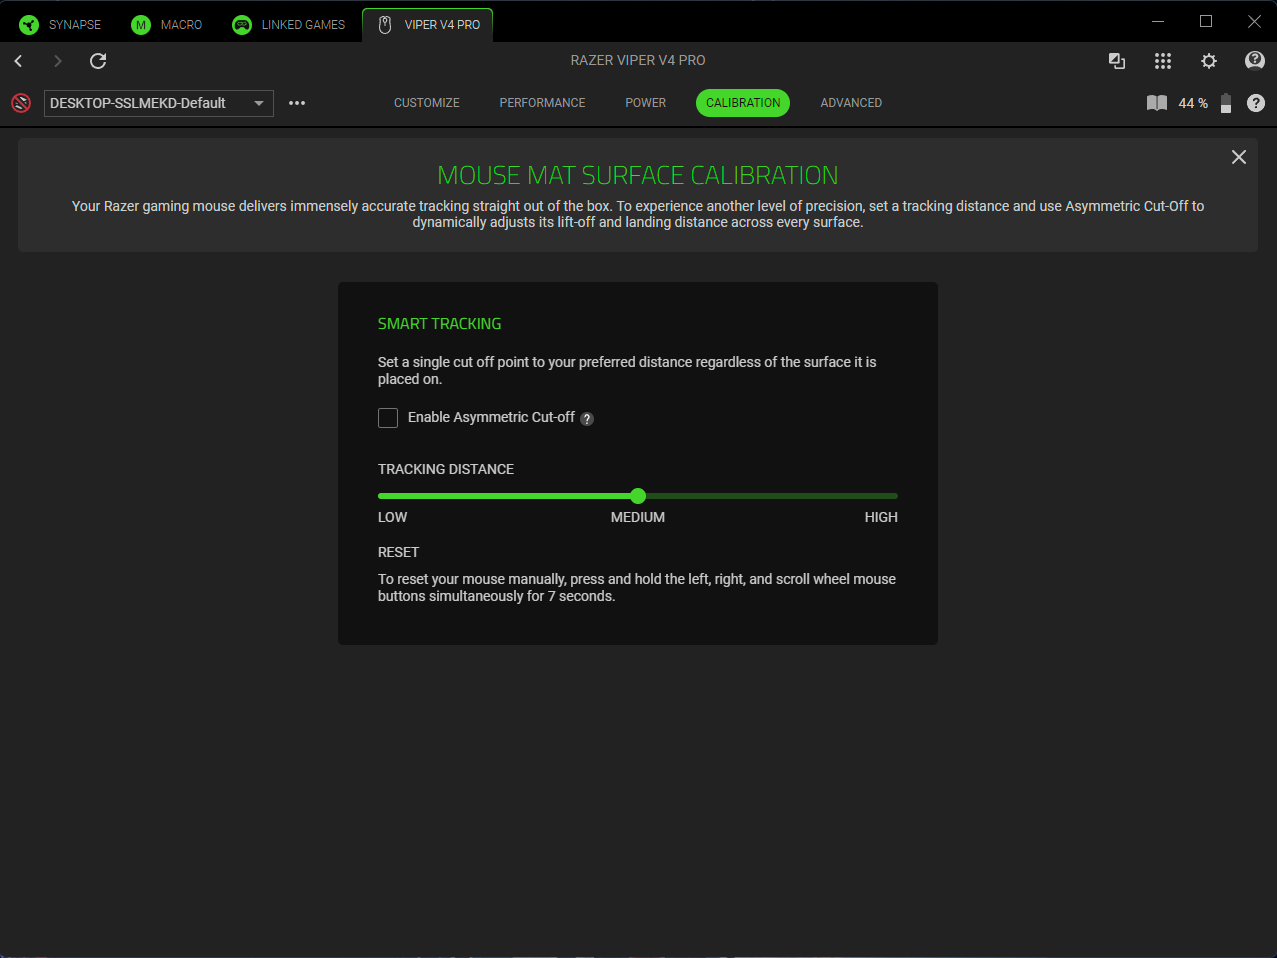
Task: Open the feedback/help chat icon
Action: point(1255,61)
